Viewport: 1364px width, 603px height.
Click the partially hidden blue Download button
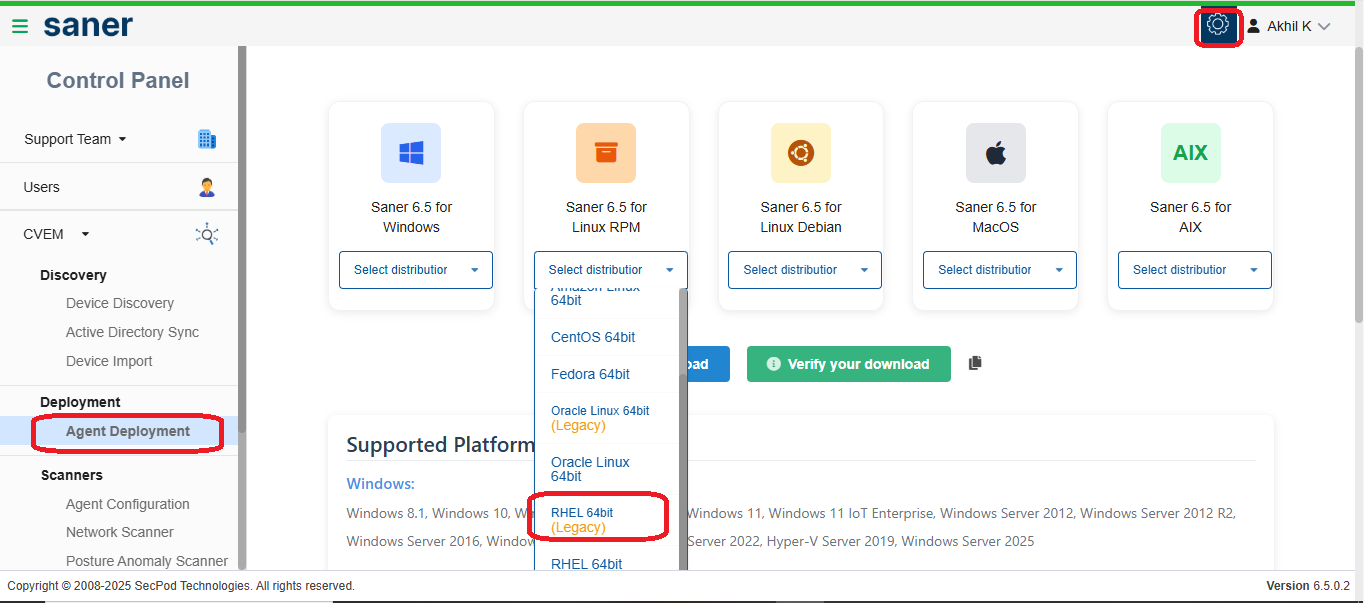click(708, 364)
